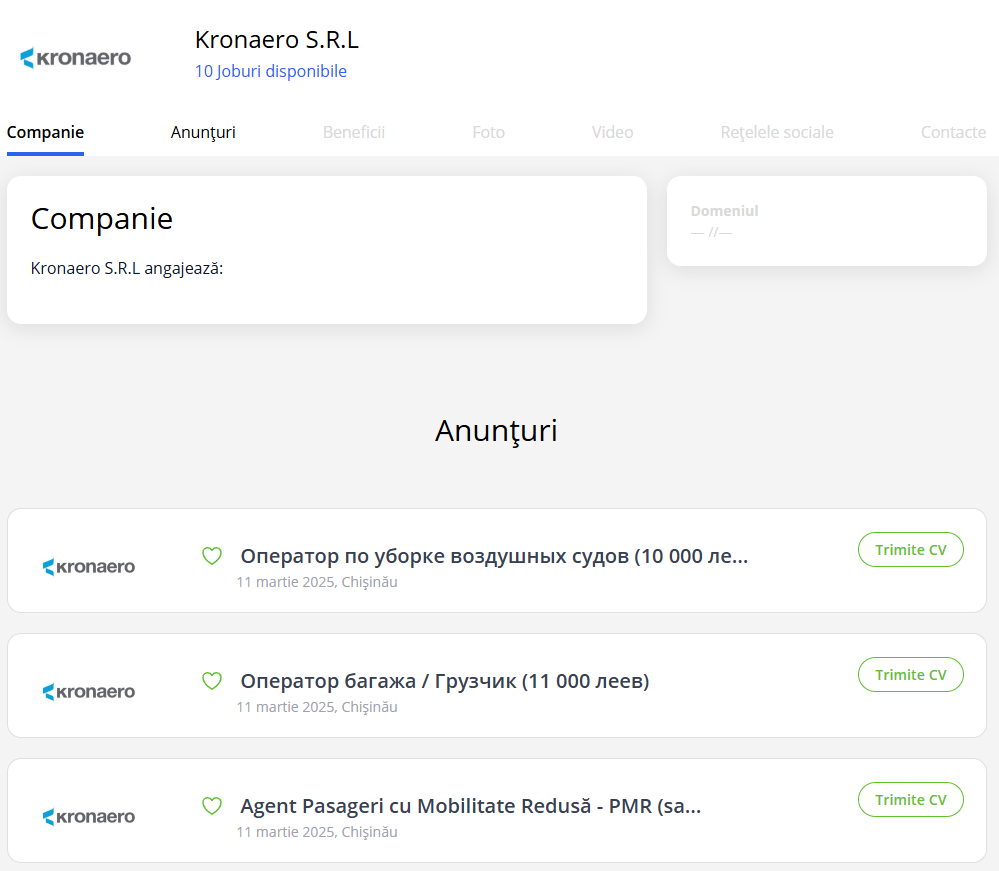Select the Beneficii tab
Viewport: 999px width, 871px height.
tap(354, 132)
